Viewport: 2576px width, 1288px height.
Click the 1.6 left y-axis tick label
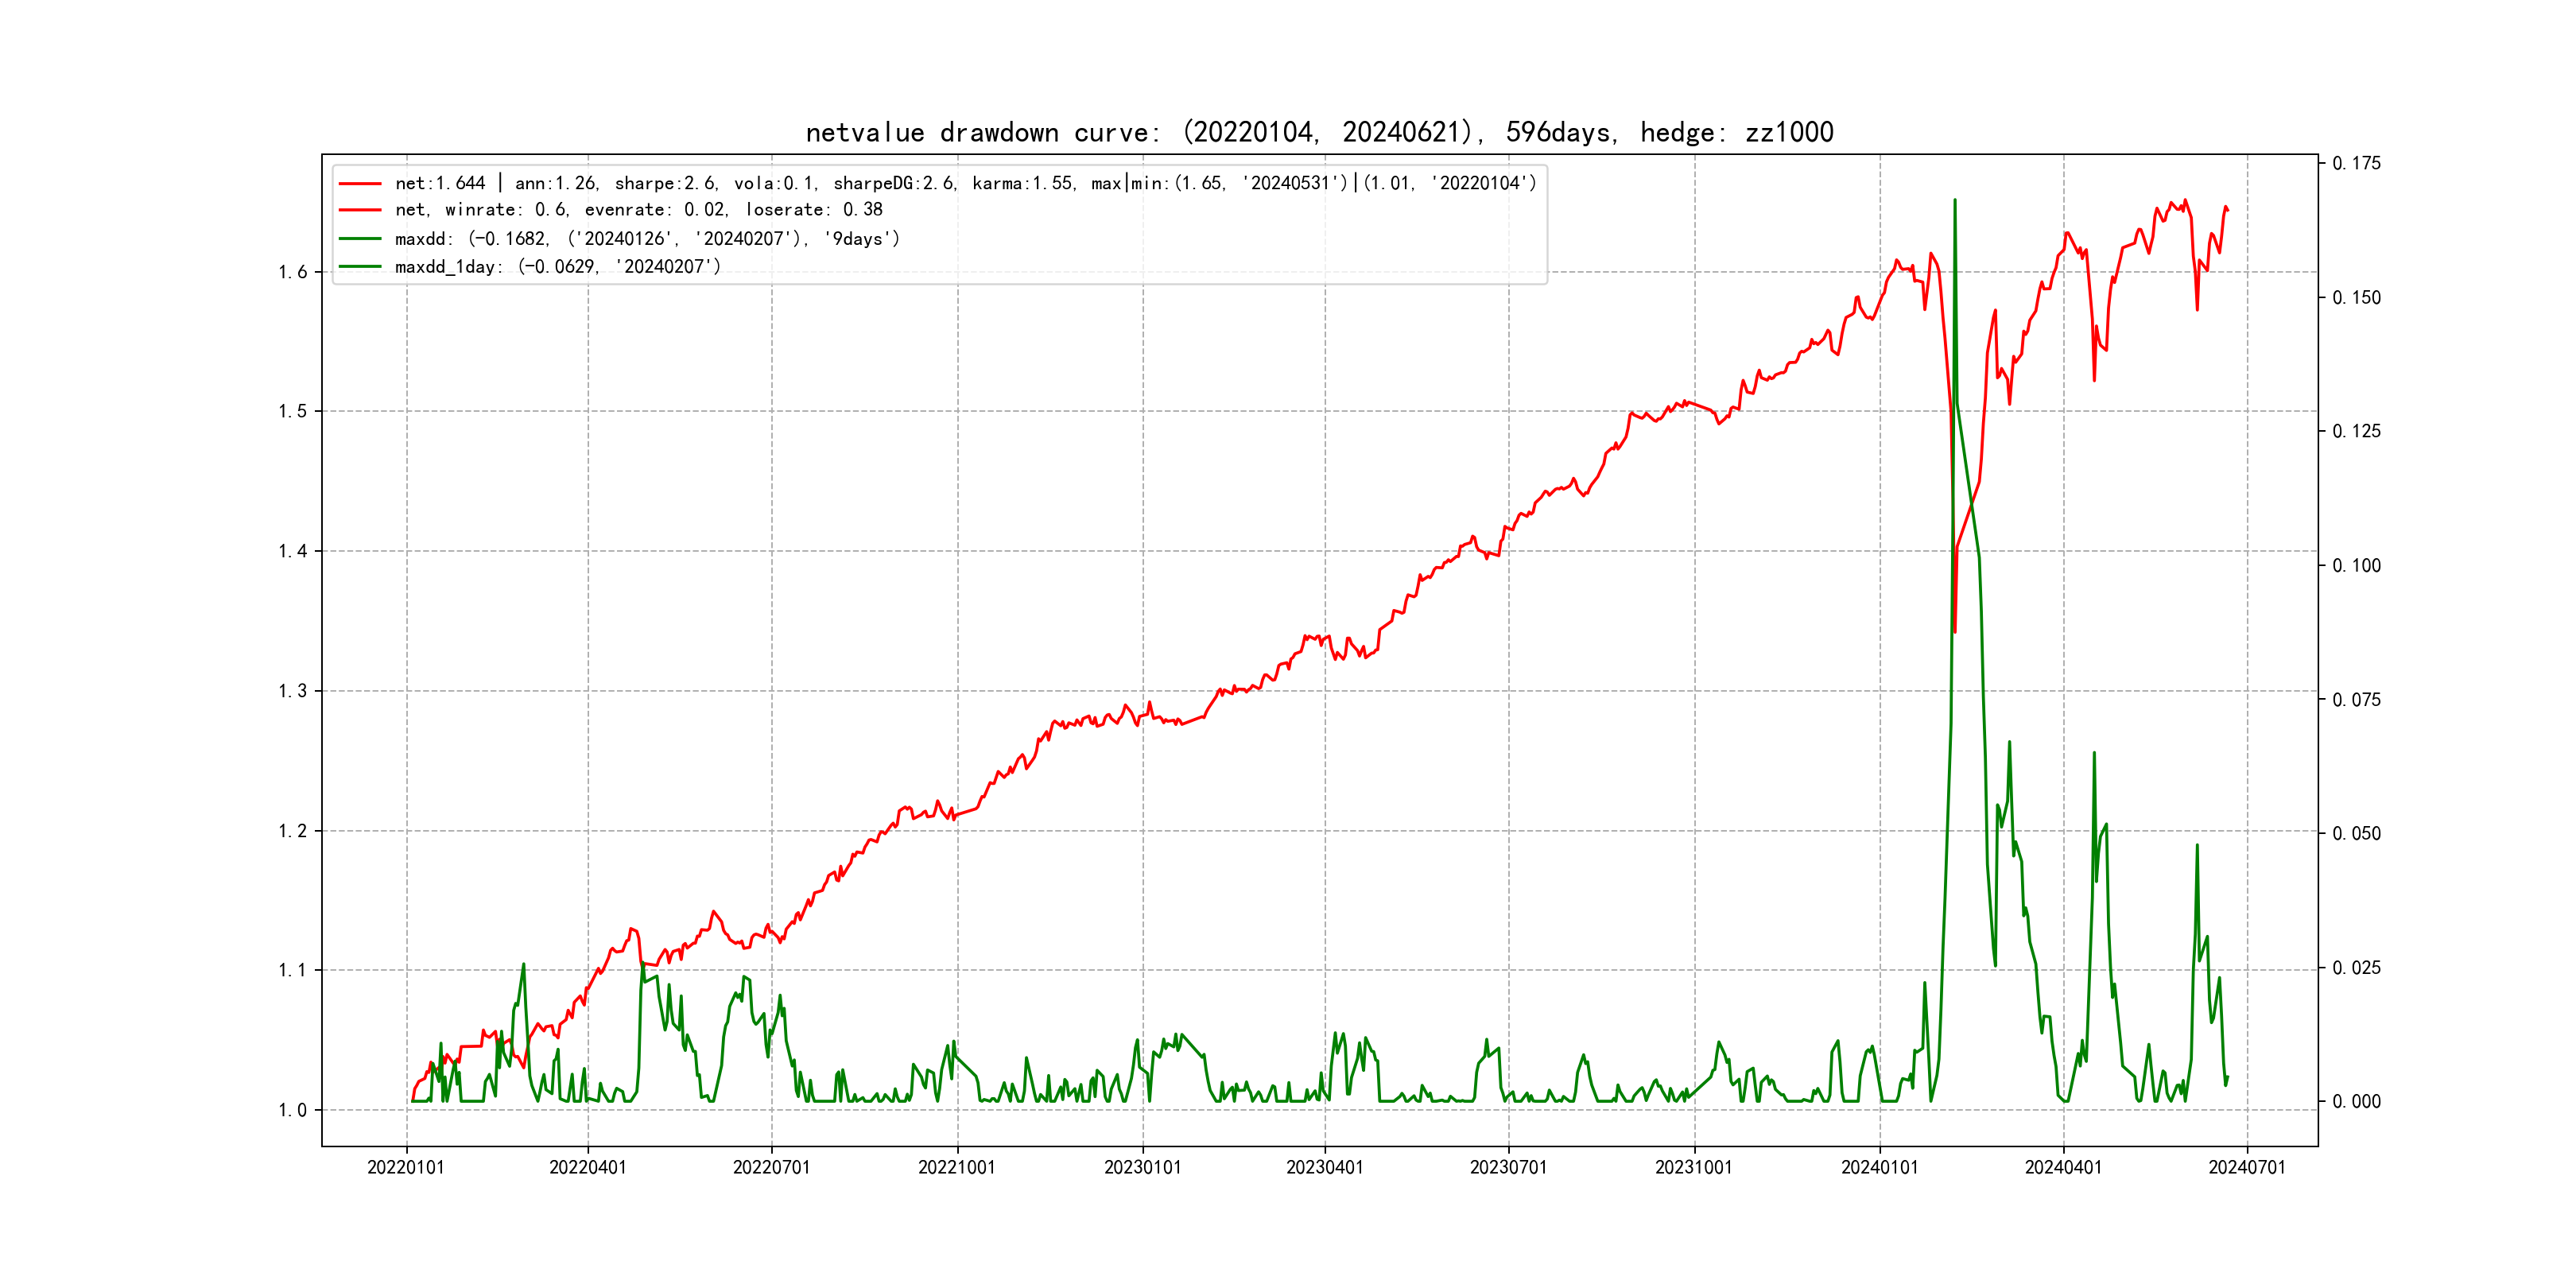coord(293,272)
